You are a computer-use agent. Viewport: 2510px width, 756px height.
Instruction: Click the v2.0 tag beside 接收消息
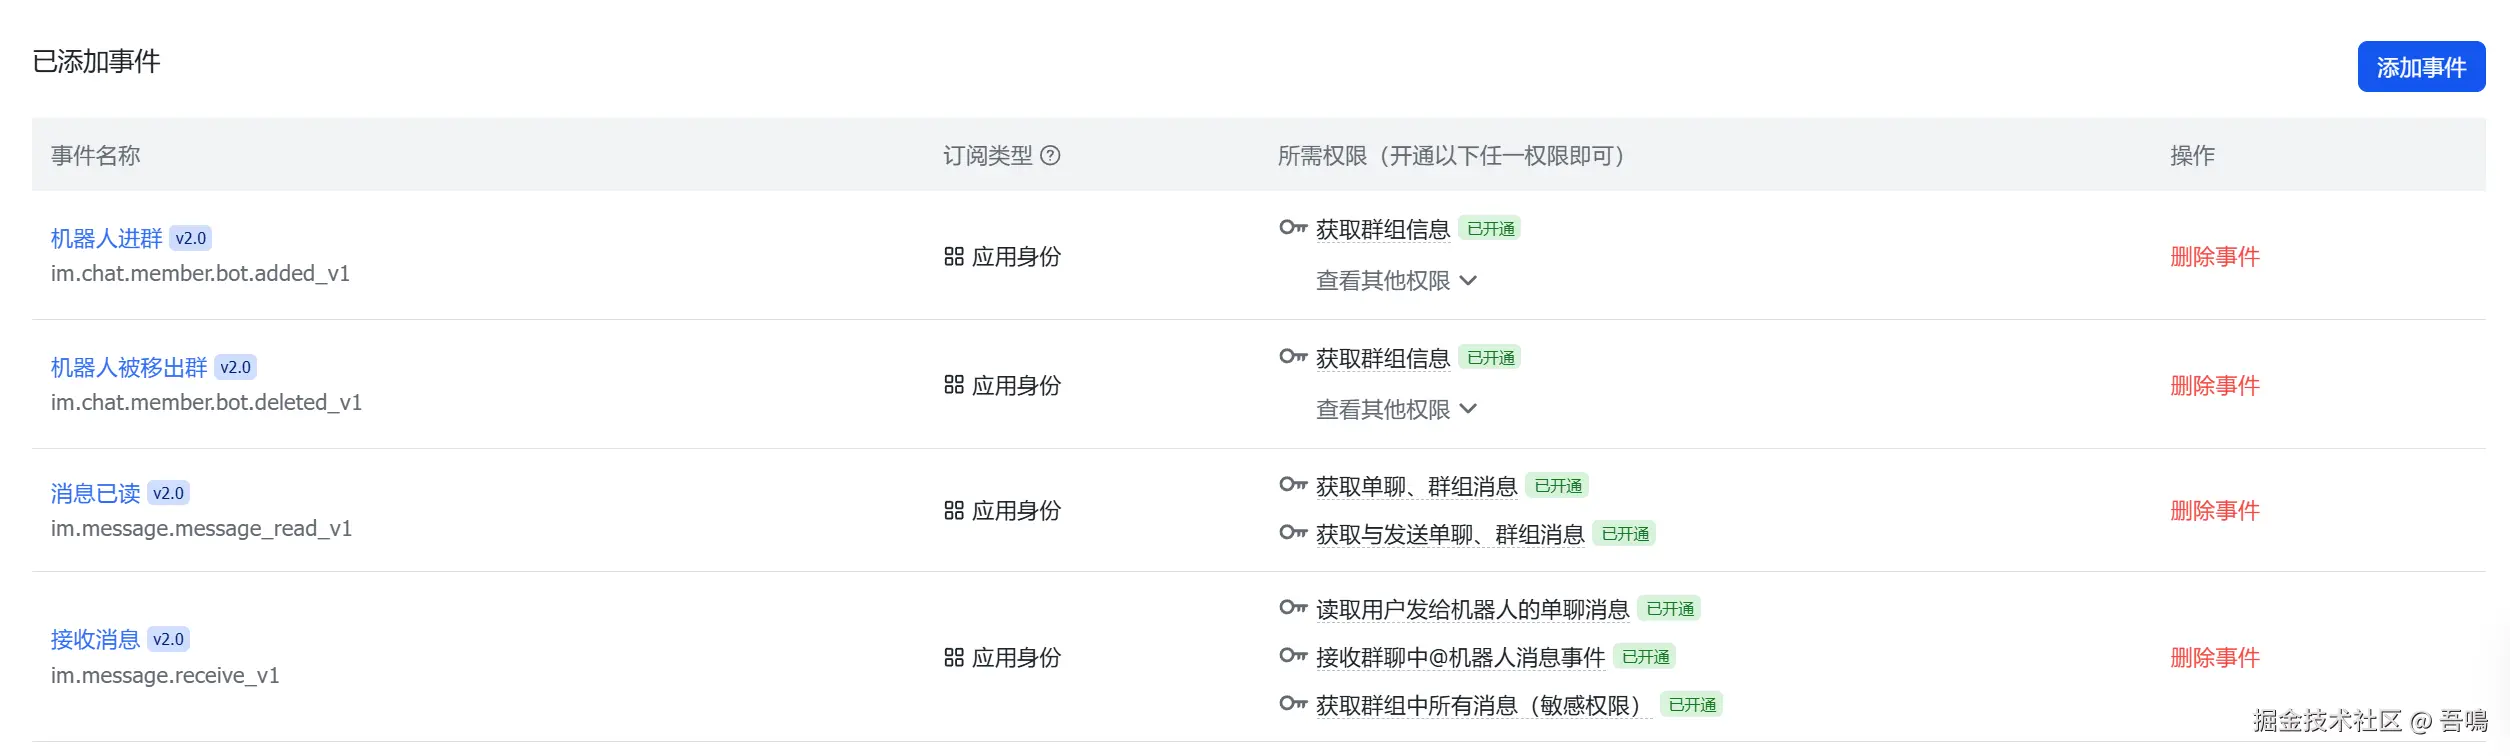[x=168, y=640]
